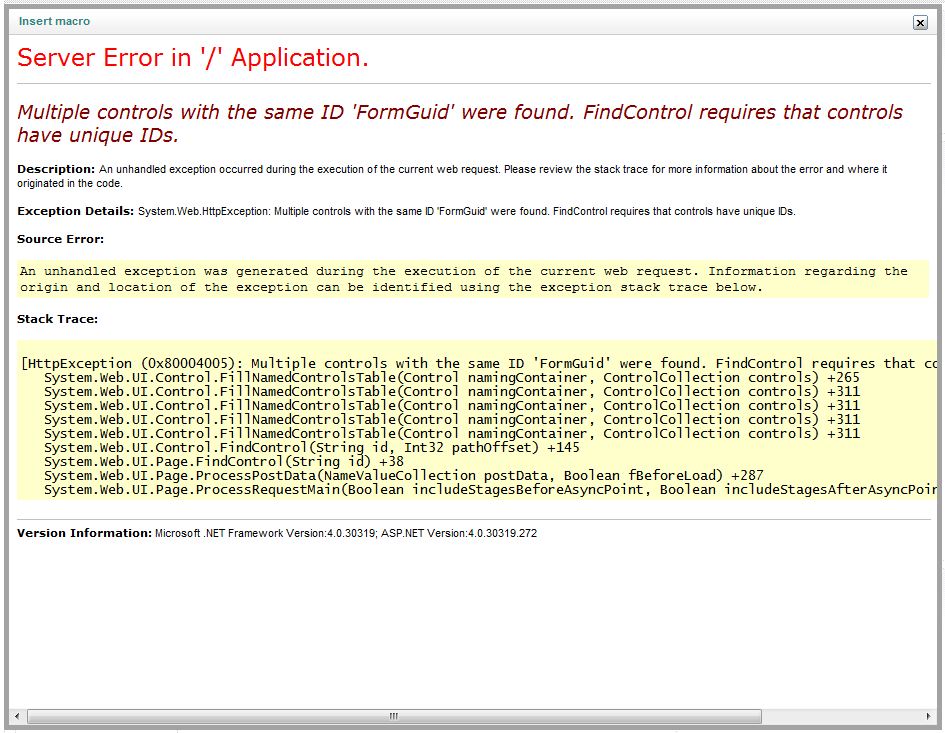945x733 pixels.
Task: Click inside the yellow Source Error text box
Action: (x=463, y=279)
